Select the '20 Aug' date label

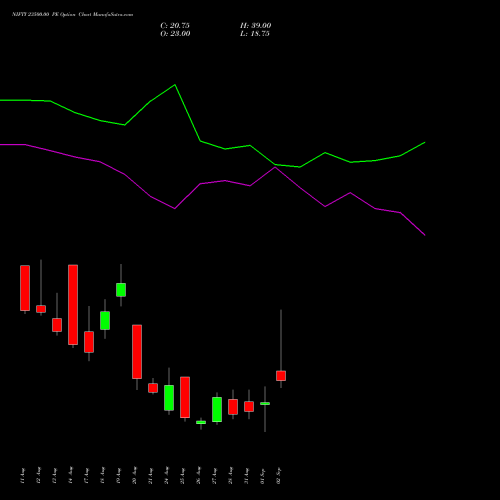[134, 475]
